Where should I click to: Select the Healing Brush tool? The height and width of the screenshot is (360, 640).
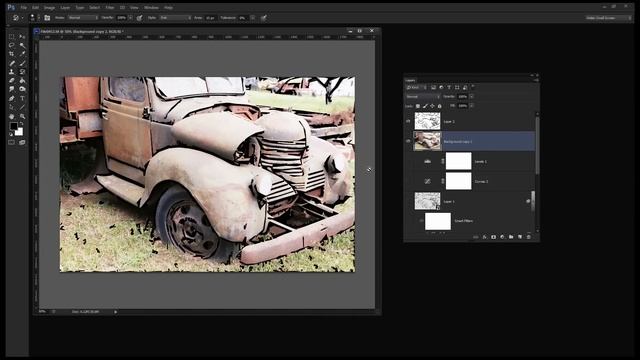(12, 63)
